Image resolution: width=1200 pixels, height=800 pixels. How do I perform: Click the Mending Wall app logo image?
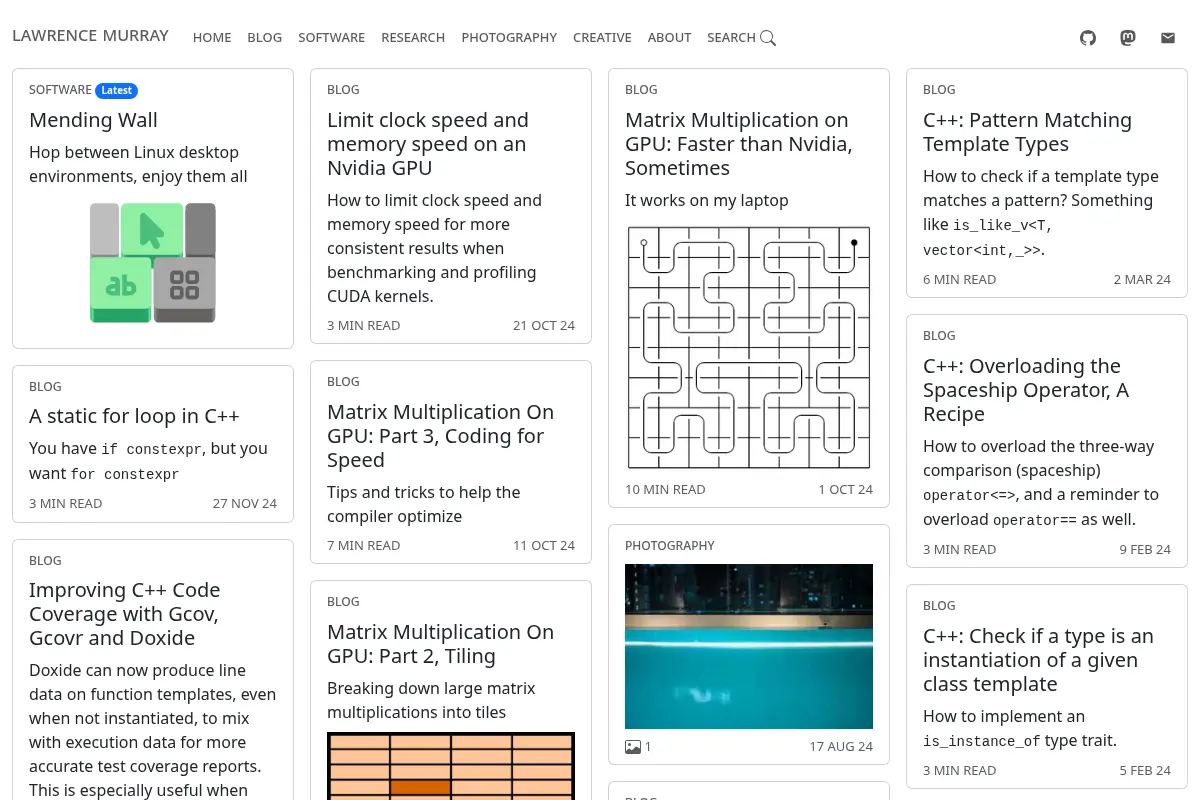coord(153,263)
